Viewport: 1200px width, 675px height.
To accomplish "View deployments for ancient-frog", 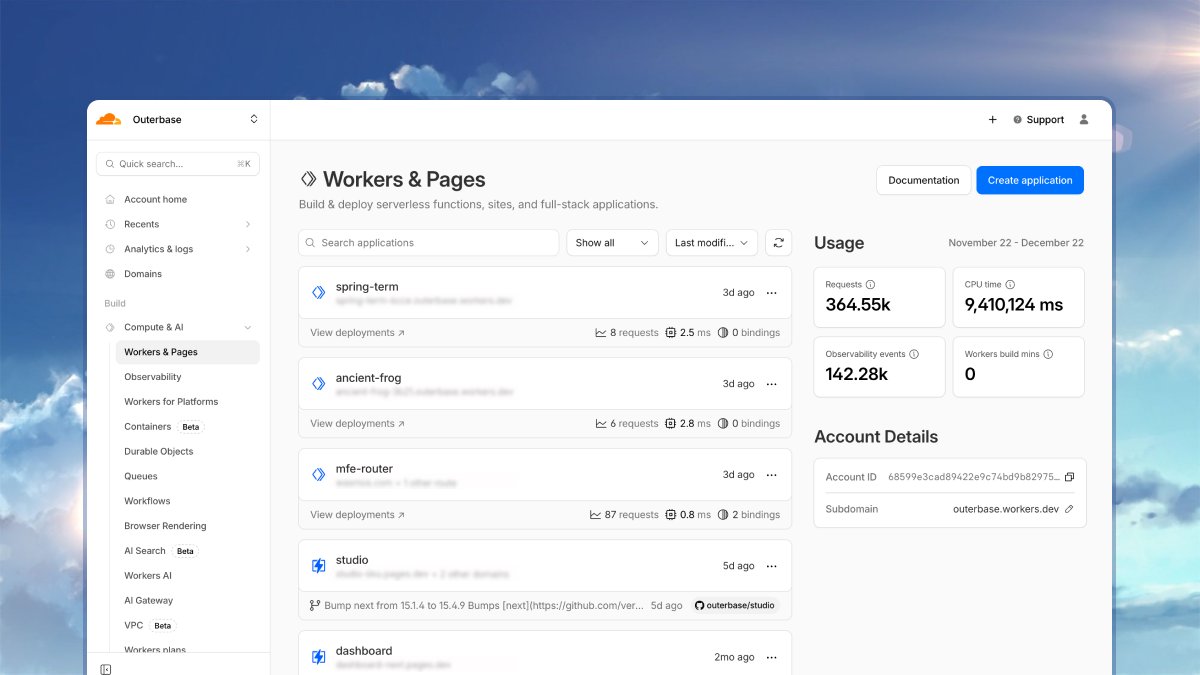I will click(x=357, y=424).
